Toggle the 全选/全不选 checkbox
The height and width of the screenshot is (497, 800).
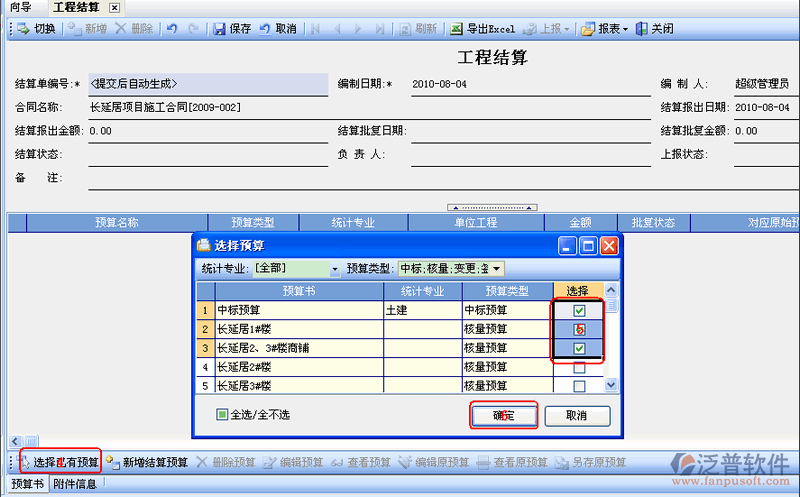pyautogui.click(x=222, y=414)
